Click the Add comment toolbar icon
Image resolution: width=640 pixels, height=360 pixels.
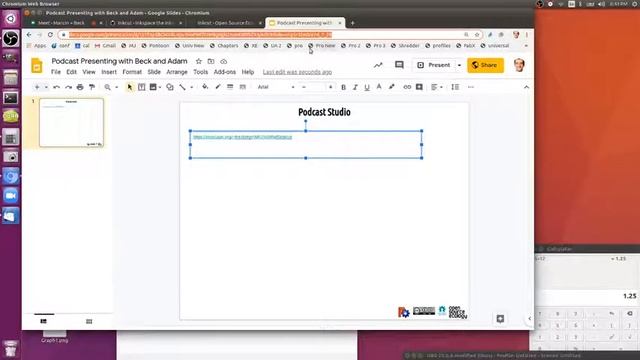(419, 87)
